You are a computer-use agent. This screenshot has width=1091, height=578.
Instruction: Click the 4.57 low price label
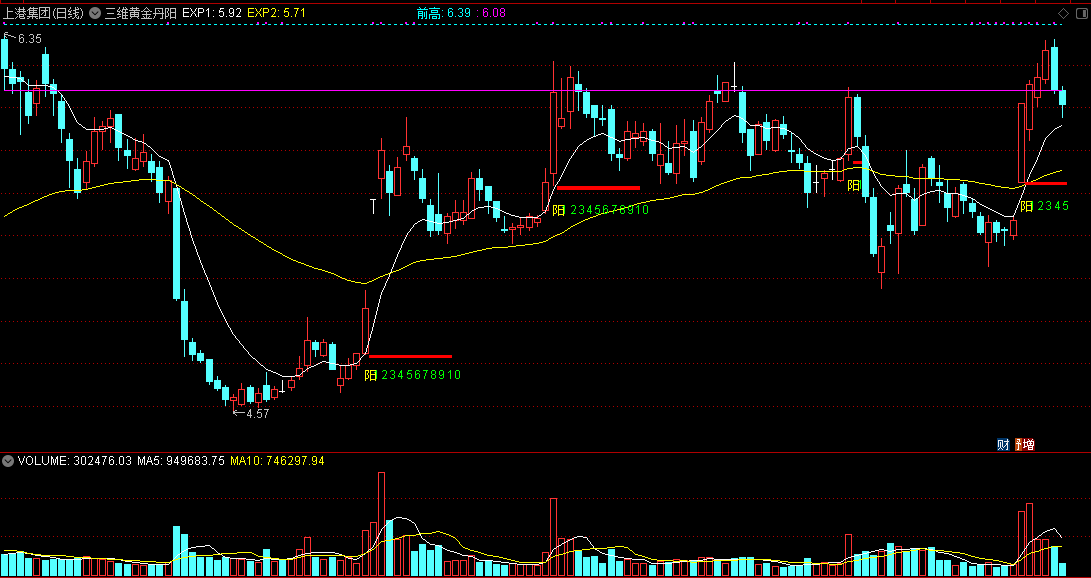point(257,413)
